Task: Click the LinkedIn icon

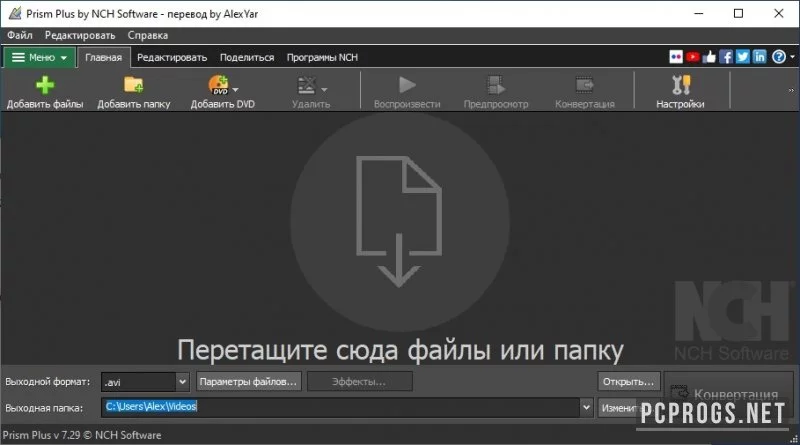Action: [760, 57]
